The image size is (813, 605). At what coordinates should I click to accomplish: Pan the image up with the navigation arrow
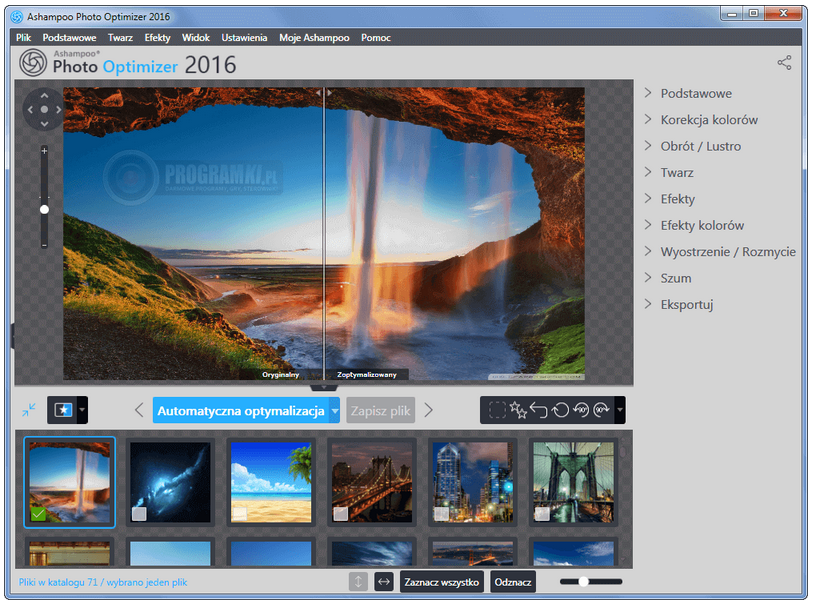pyautogui.click(x=45, y=96)
